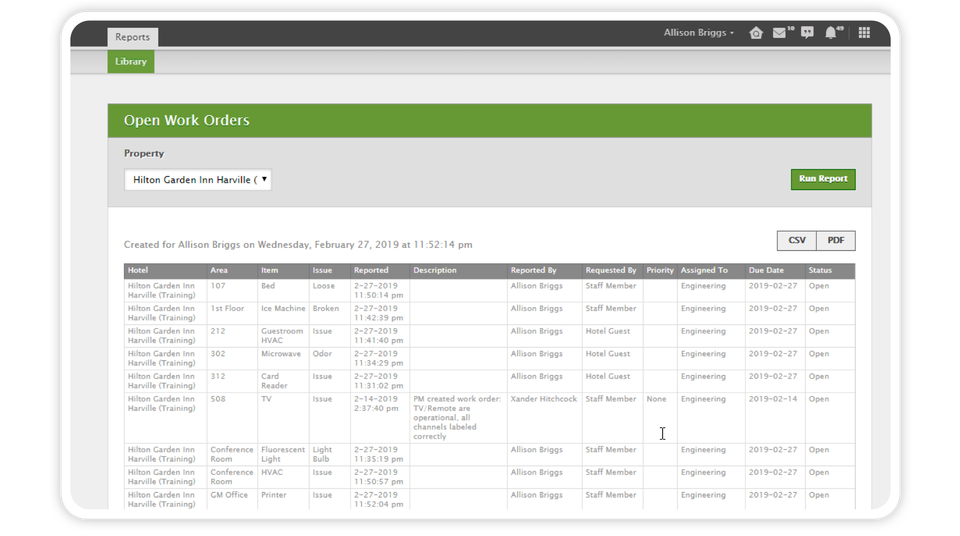Export the report as CSV
960x536 pixels.
pos(797,241)
